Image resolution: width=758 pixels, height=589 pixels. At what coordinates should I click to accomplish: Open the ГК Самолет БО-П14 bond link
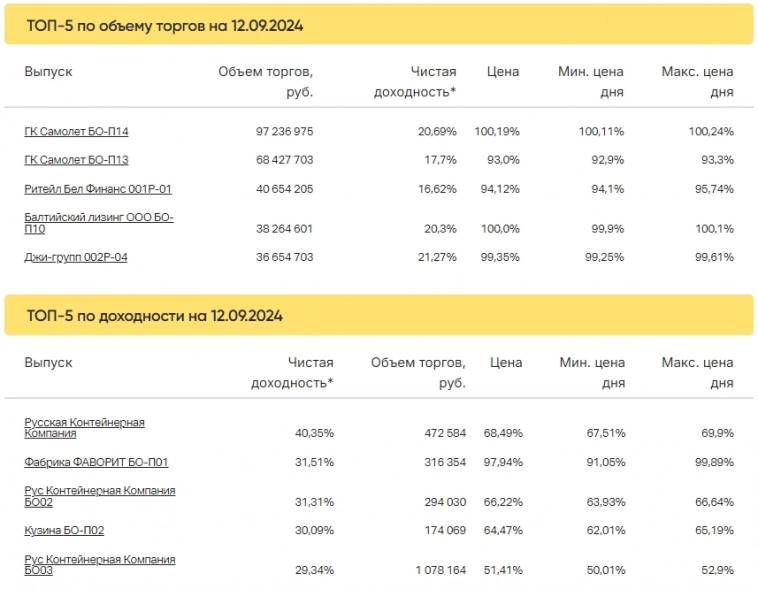(x=76, y=132)
